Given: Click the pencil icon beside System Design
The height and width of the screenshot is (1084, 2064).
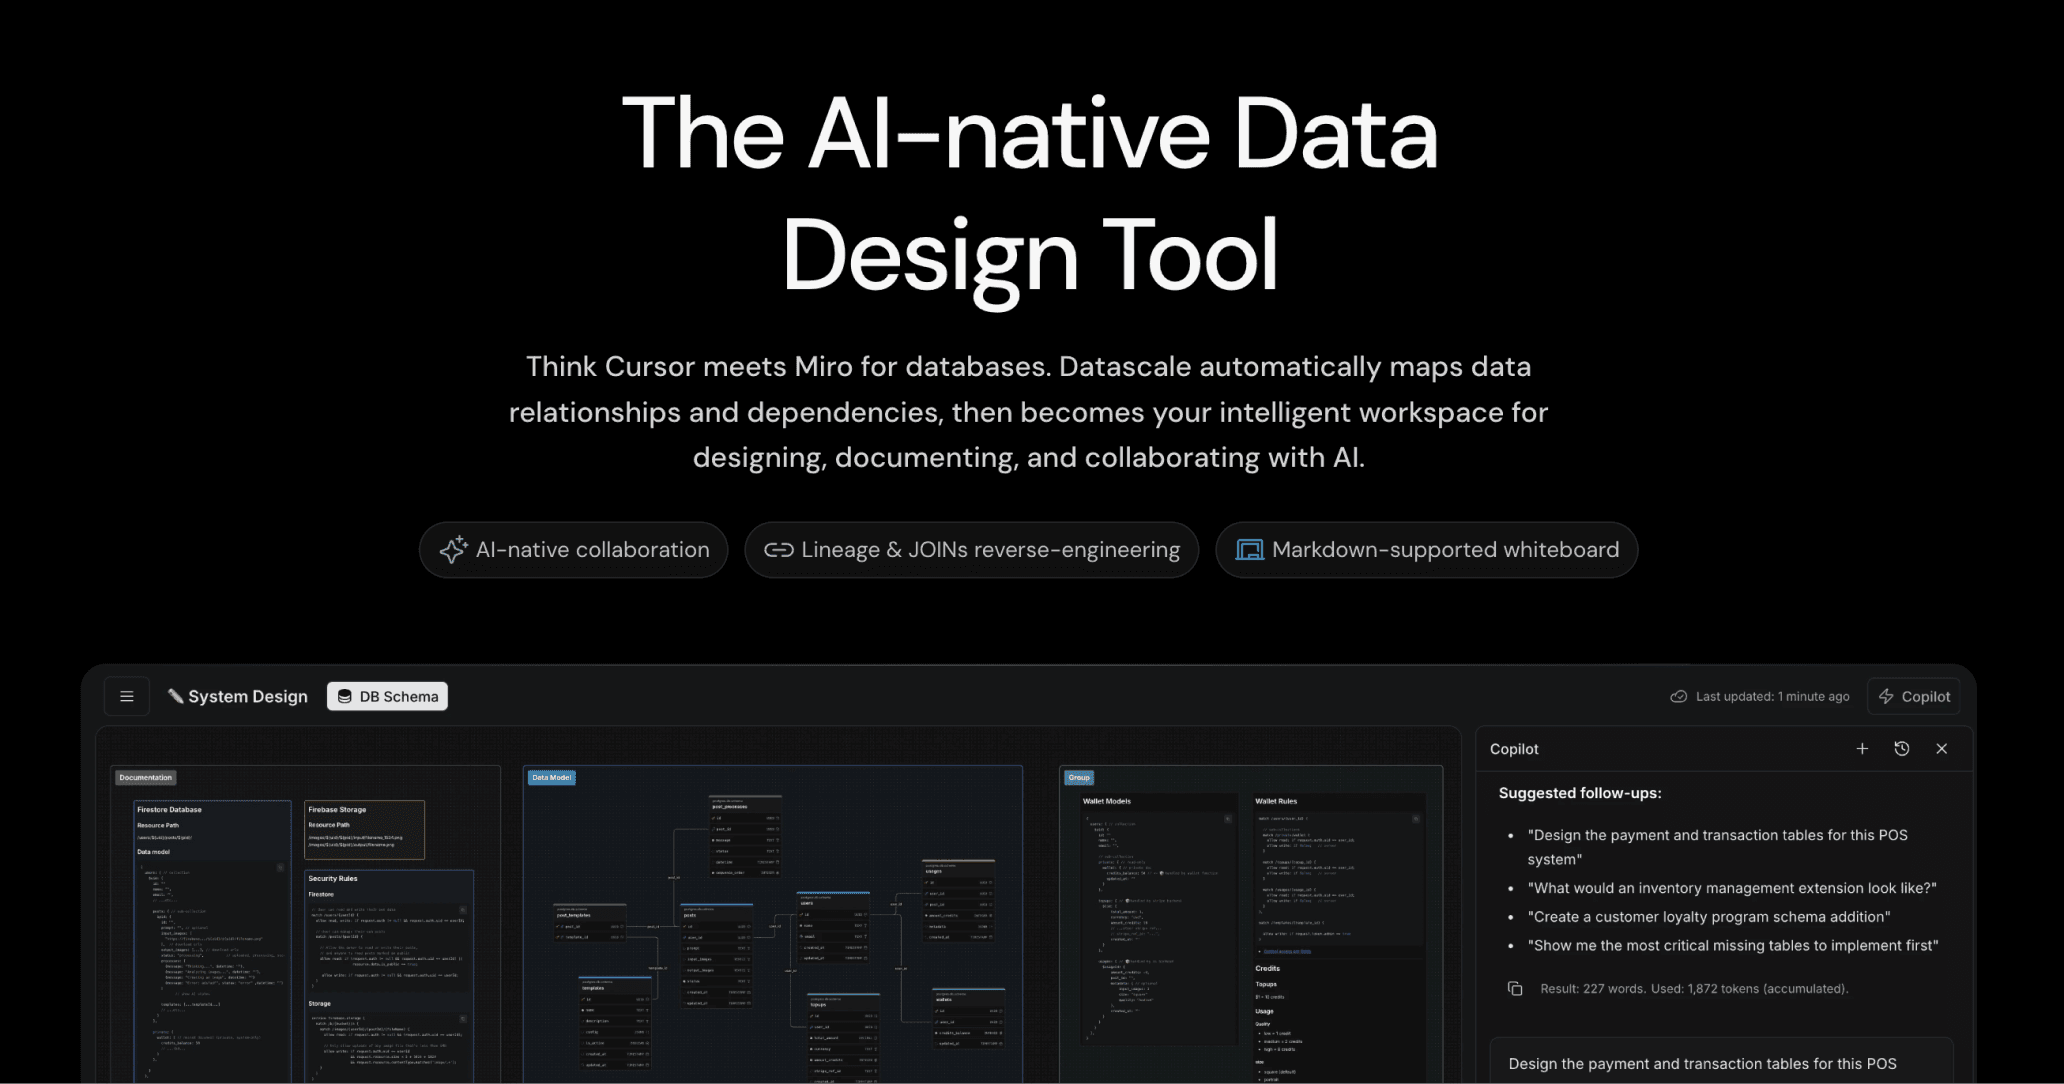Looking at the screenshot, I should 175,695.
